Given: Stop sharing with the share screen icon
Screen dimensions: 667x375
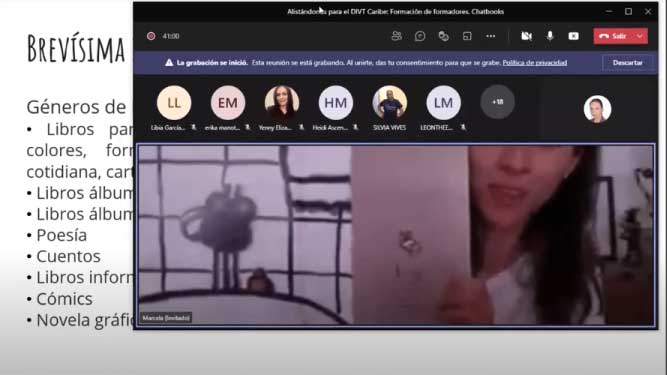Looking at the screenshot, I should (573, 36).
